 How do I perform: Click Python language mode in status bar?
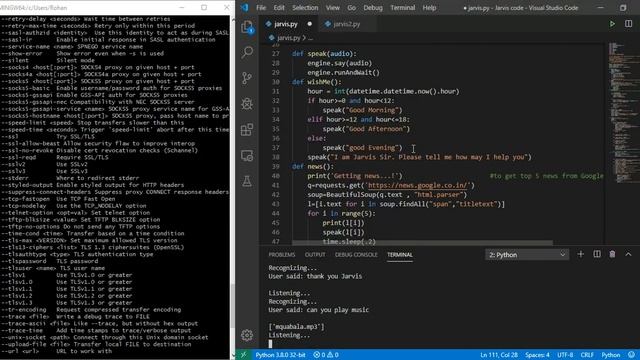click(611, 355)
